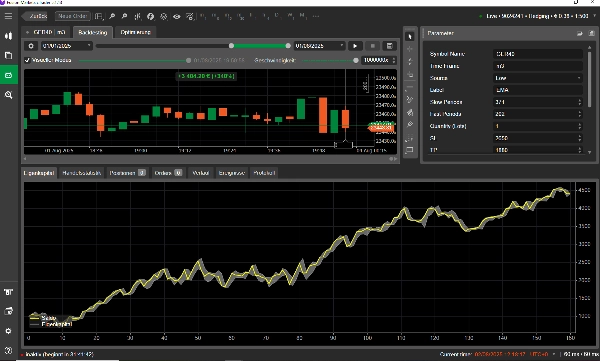
Task: Click the Label input field
Action: (538, 90)
